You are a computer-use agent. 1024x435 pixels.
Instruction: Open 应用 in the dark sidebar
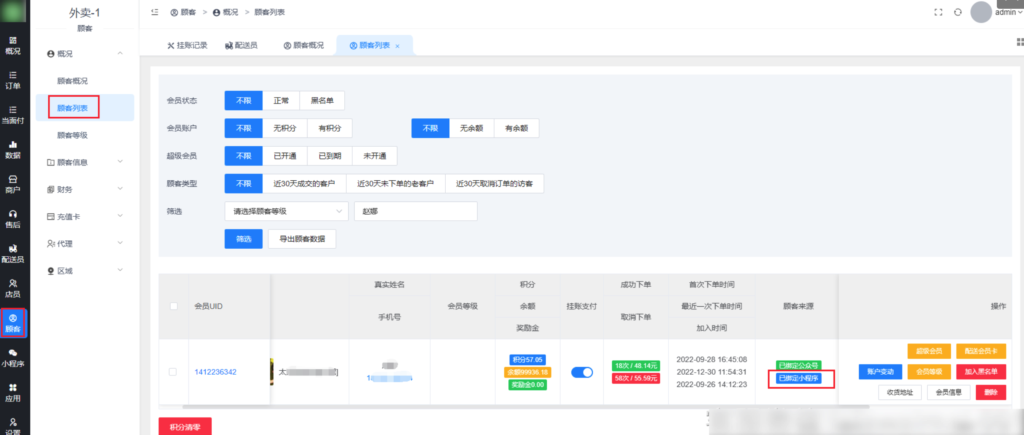point(12,393)
